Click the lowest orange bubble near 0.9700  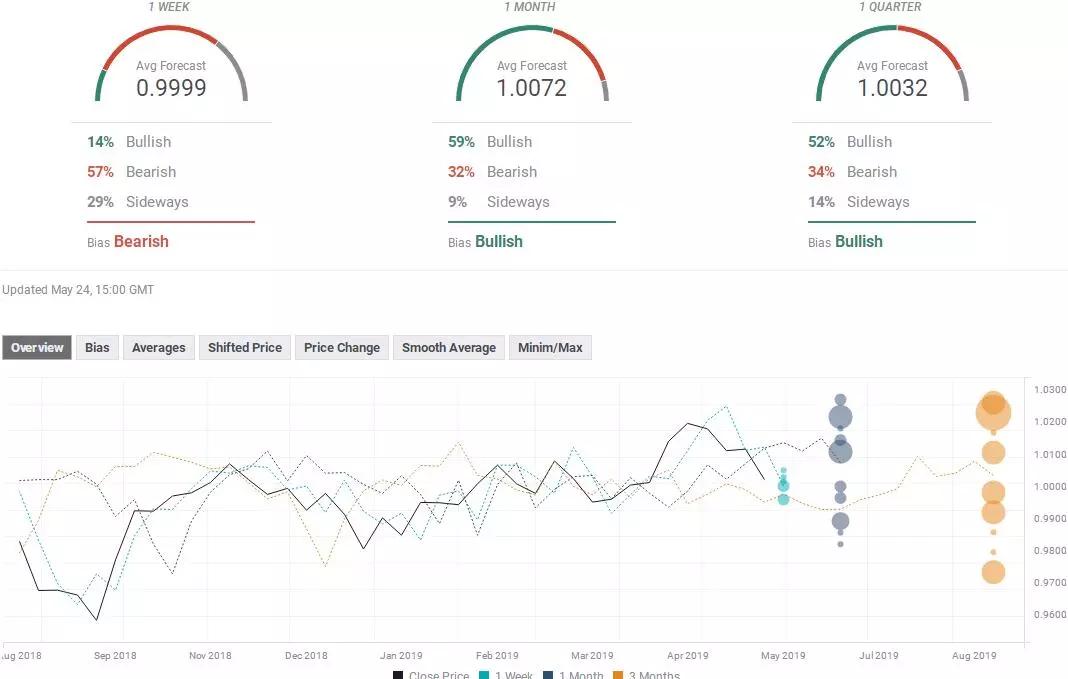[x=993, y=572]
